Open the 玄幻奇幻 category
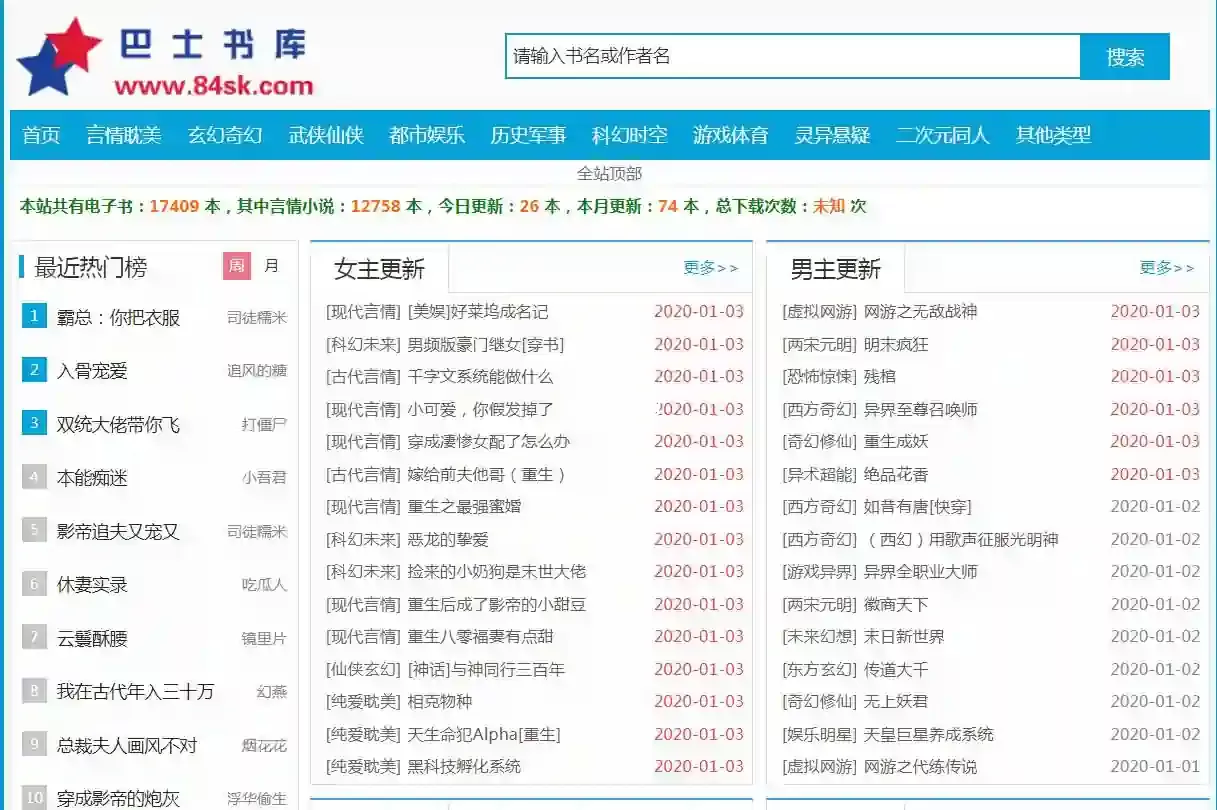The image size is (1217, 810). click(225, 135)
